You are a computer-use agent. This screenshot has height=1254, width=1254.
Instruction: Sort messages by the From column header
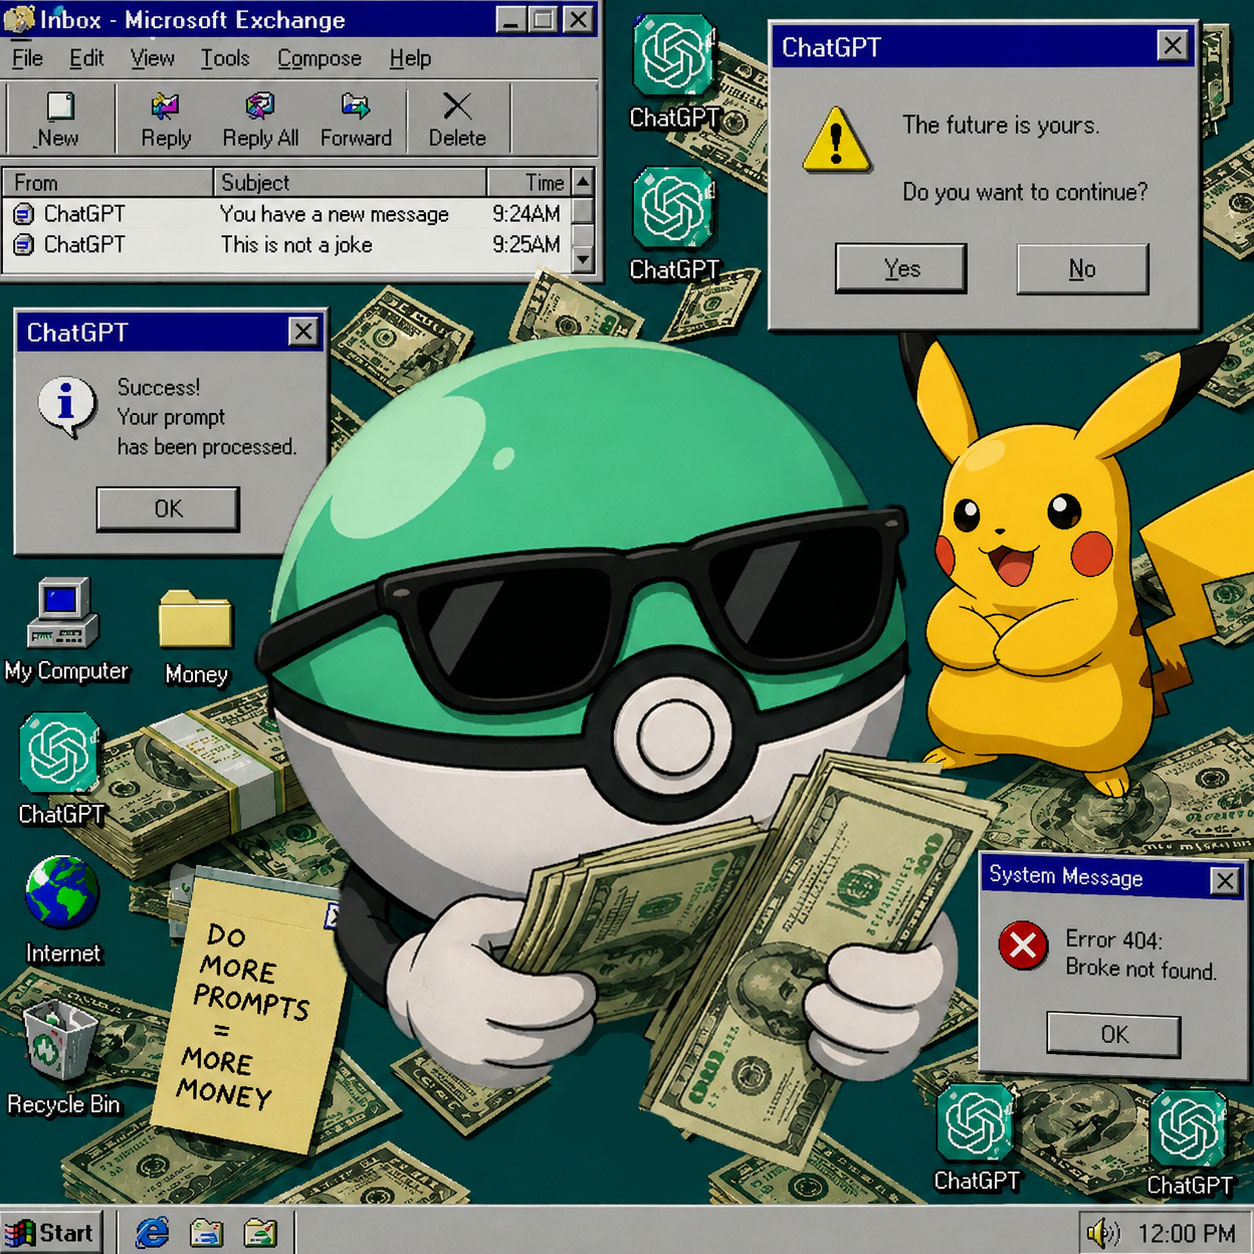click(x=108, y=182)
